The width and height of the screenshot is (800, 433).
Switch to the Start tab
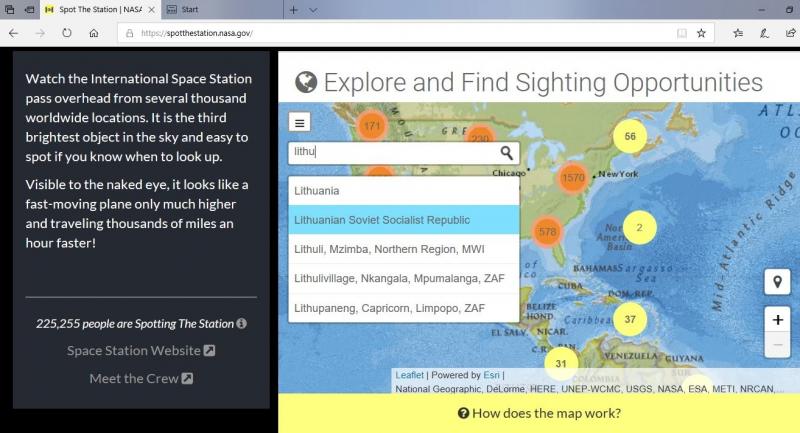pos(218,9)
